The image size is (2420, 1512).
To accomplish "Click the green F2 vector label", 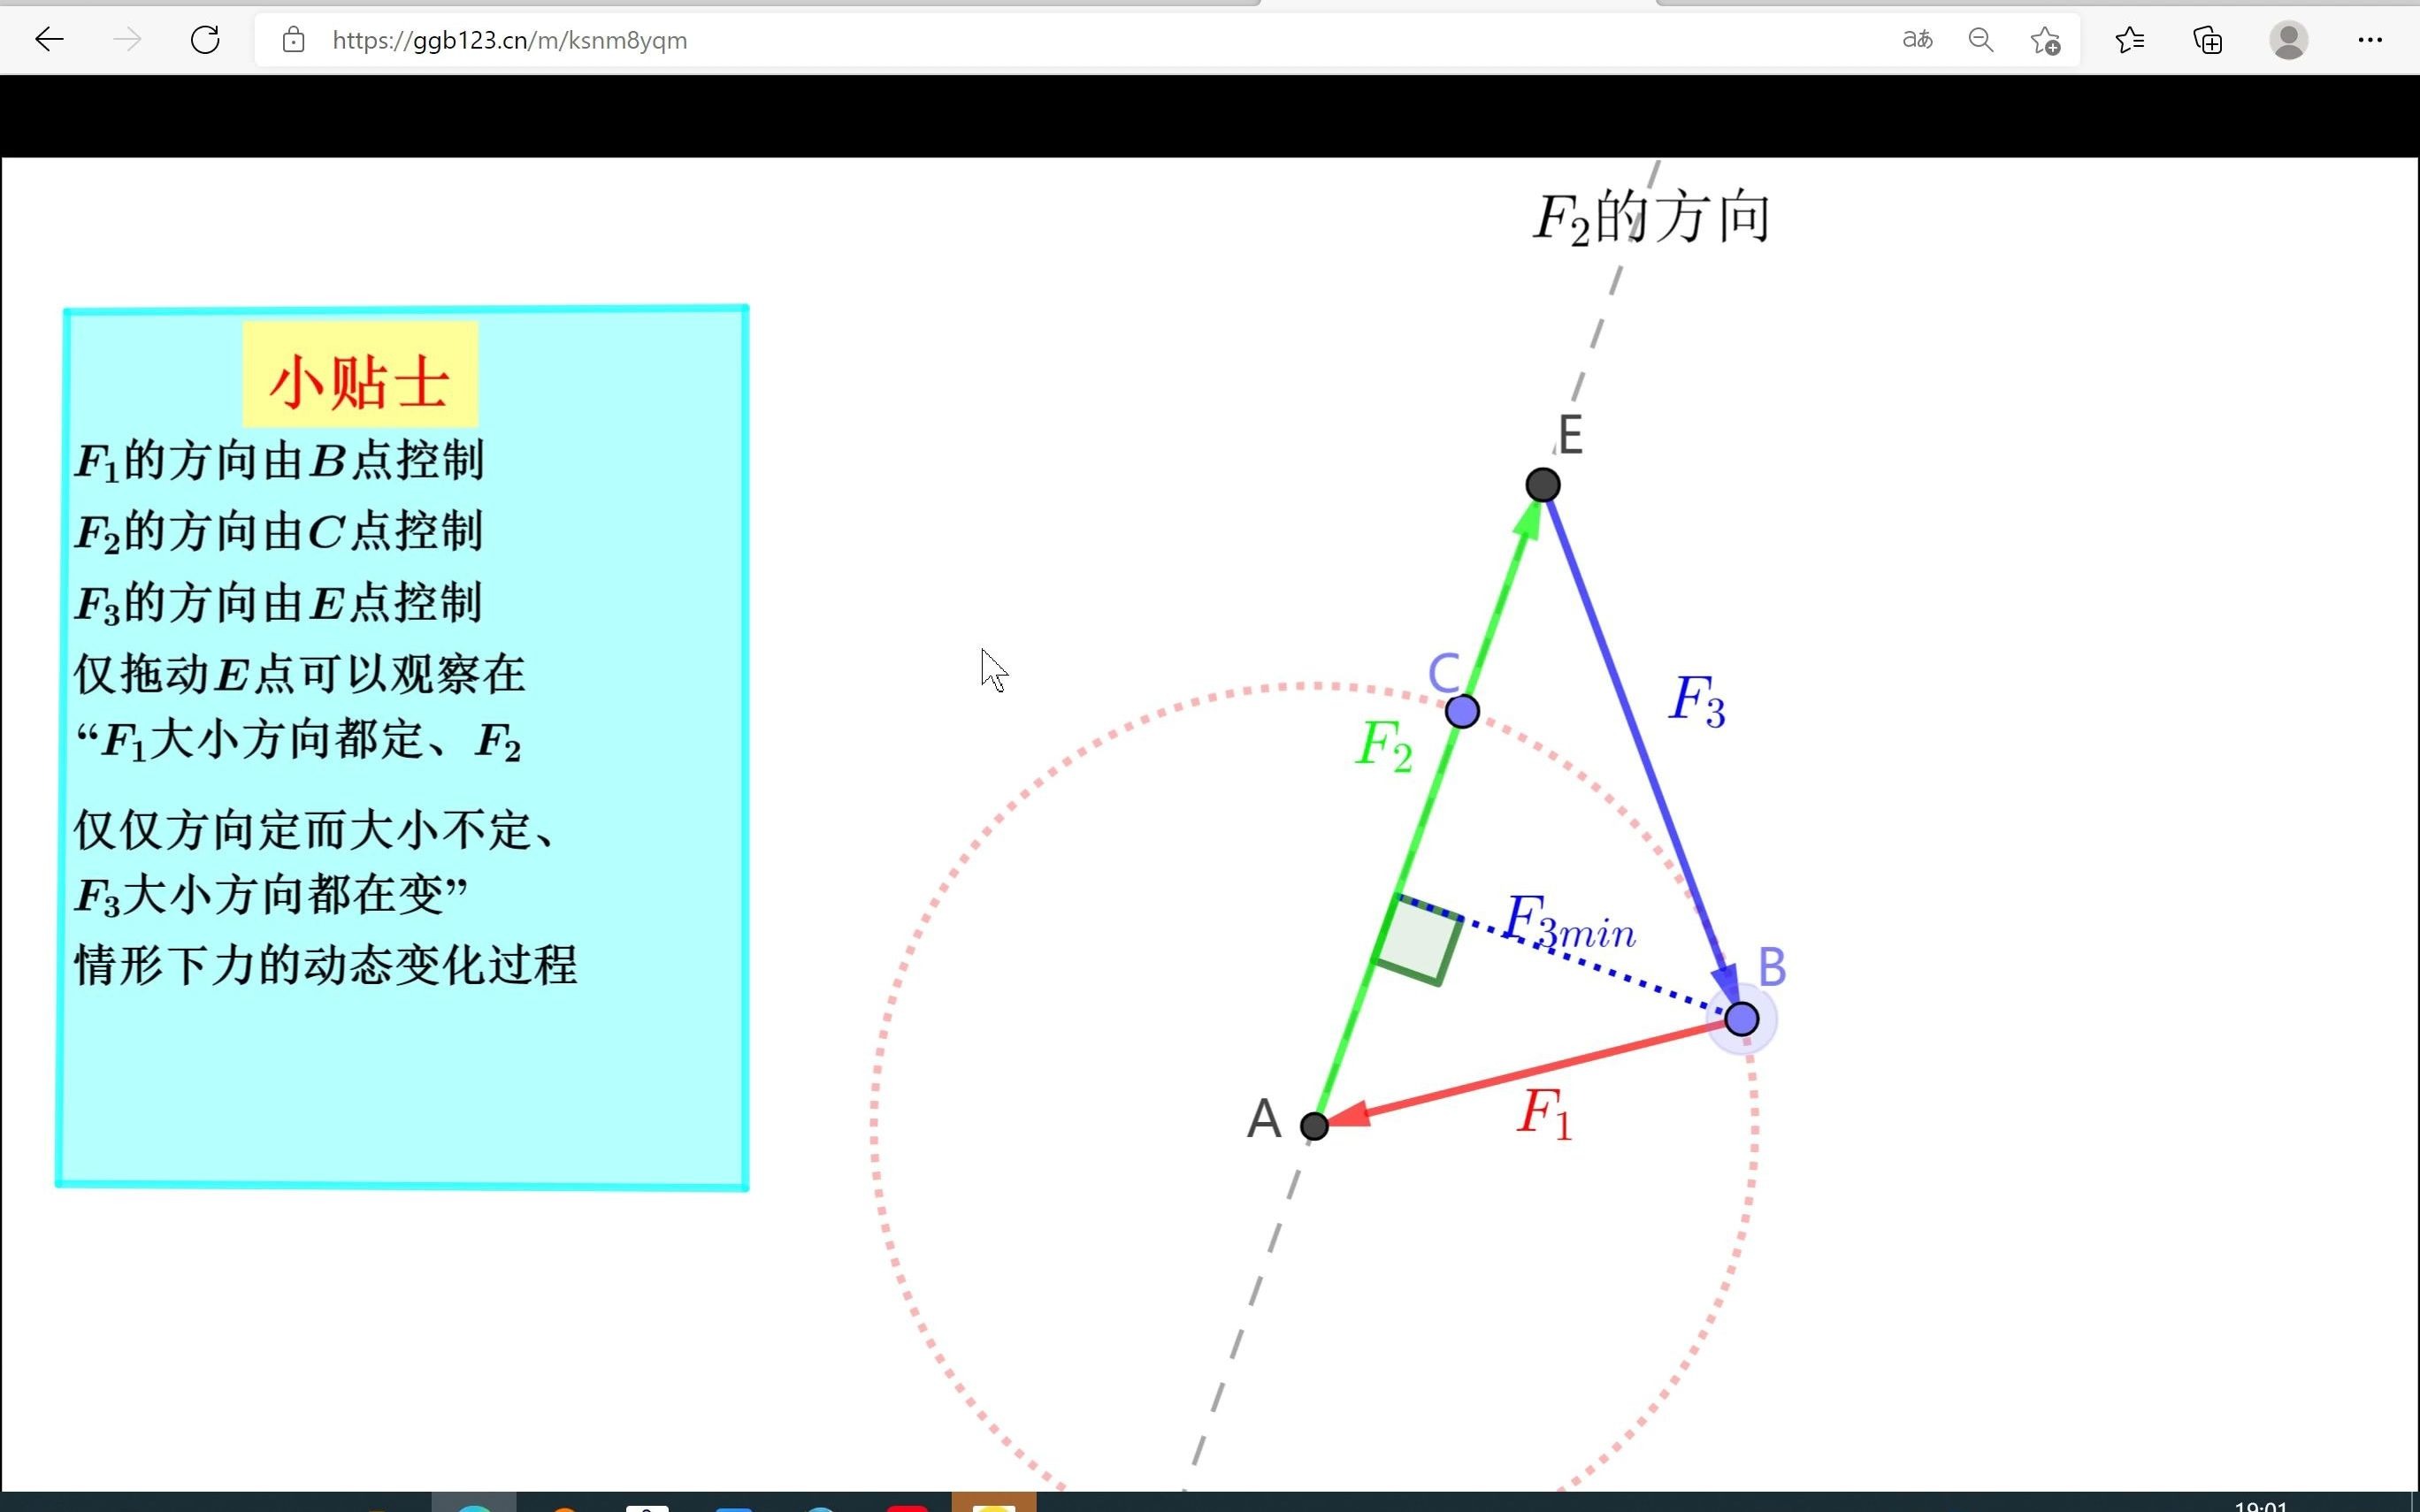I will pos(1384,745).
